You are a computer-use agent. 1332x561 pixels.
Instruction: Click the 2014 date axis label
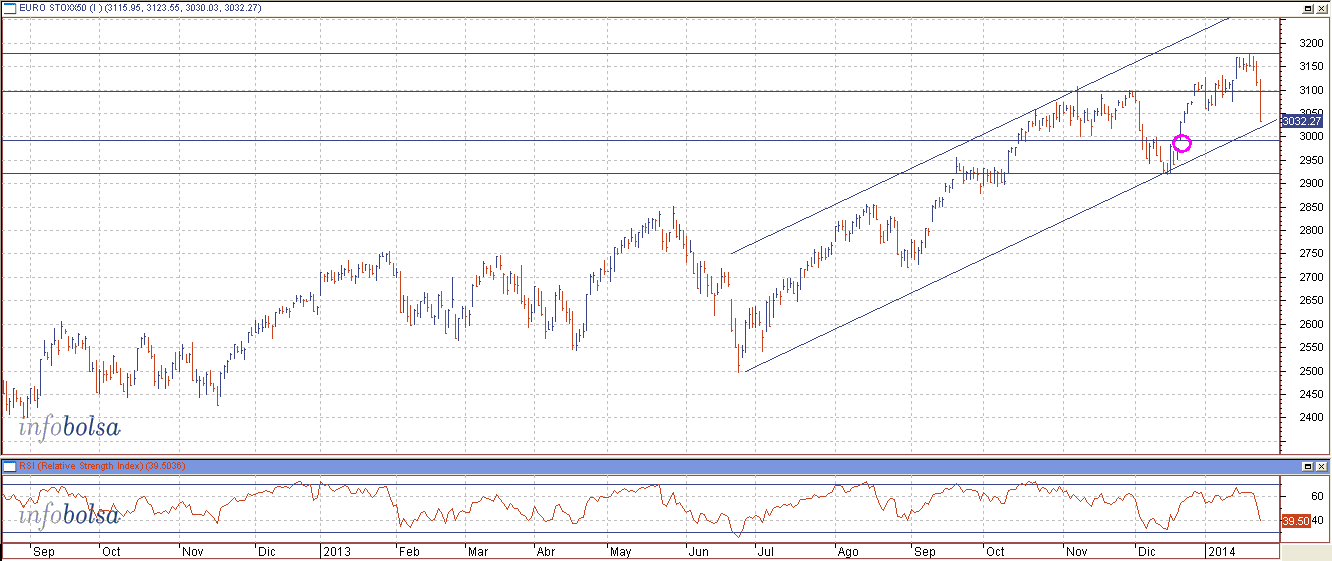(x=1220, y=552)
